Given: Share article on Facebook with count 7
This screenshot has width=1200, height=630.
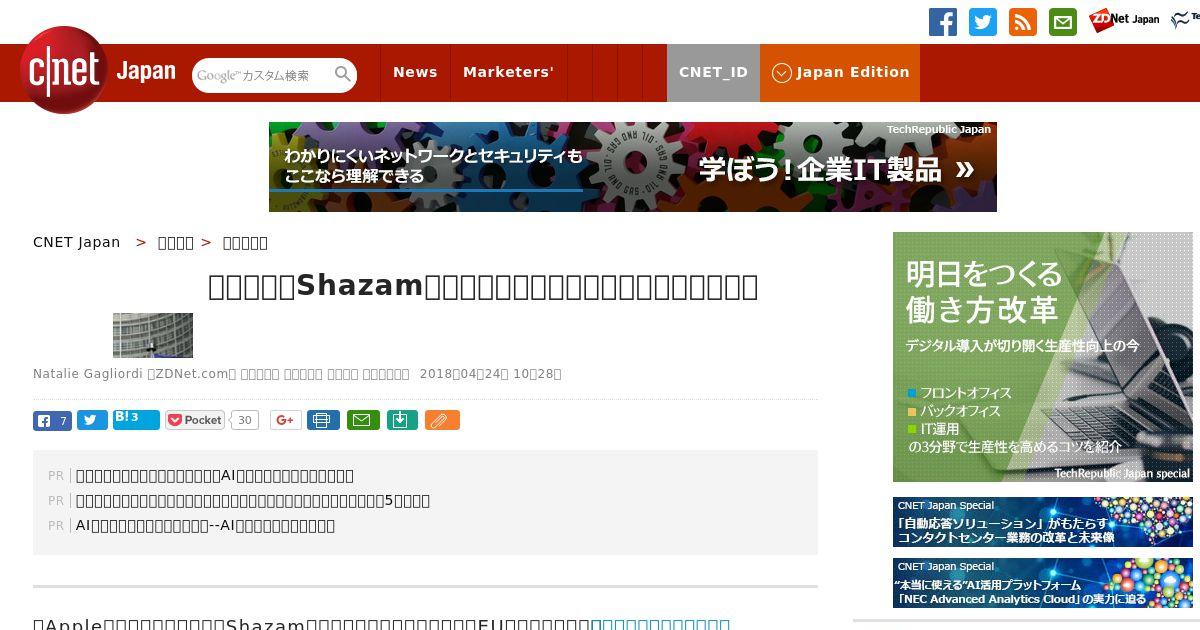Looking at the screenshot, I should pos(52,420).
